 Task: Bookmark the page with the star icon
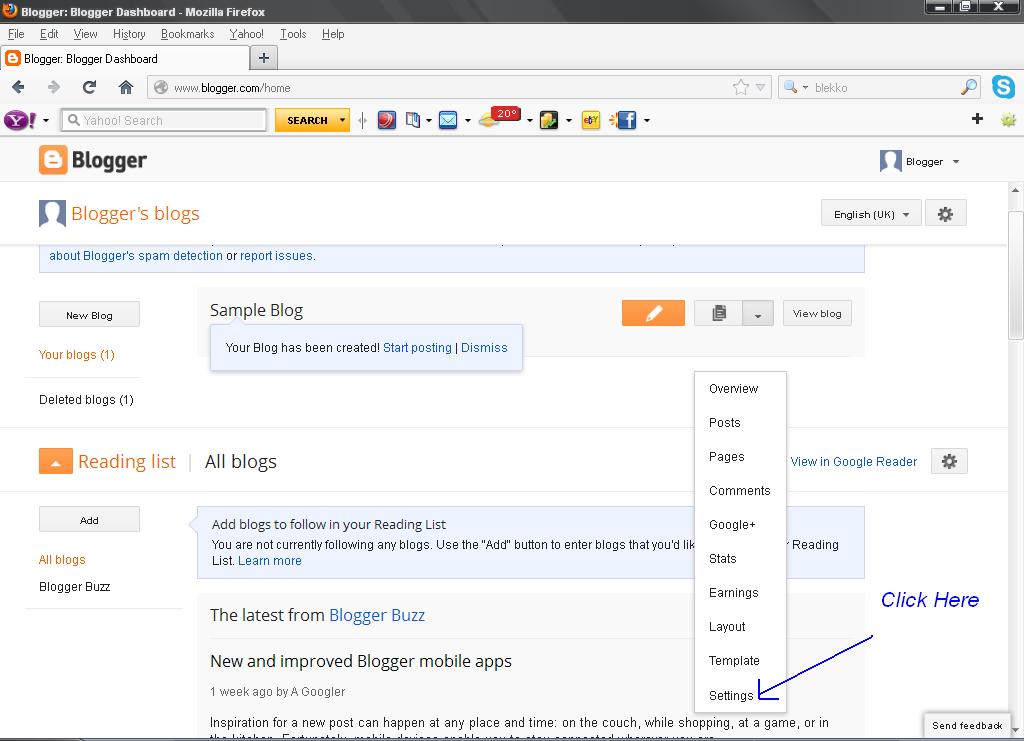pos(741,87)
